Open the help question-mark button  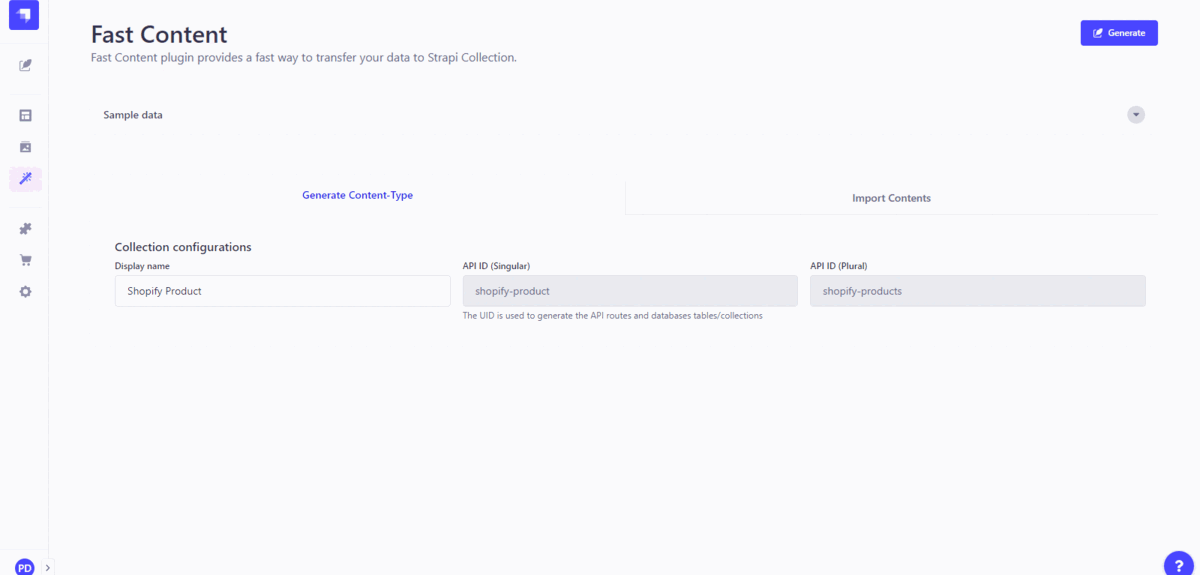tap(1179, 564)
